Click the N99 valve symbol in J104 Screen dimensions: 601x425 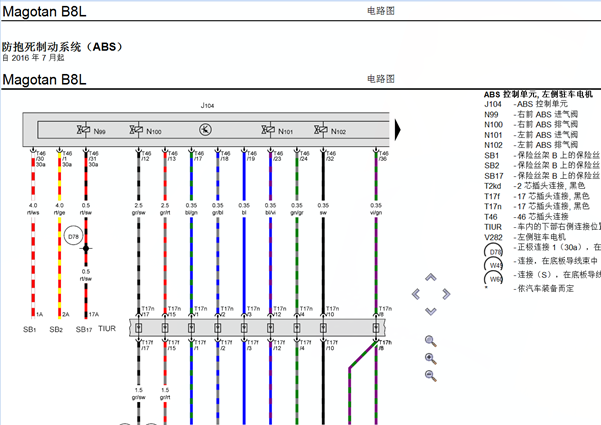tap(83, 130)
